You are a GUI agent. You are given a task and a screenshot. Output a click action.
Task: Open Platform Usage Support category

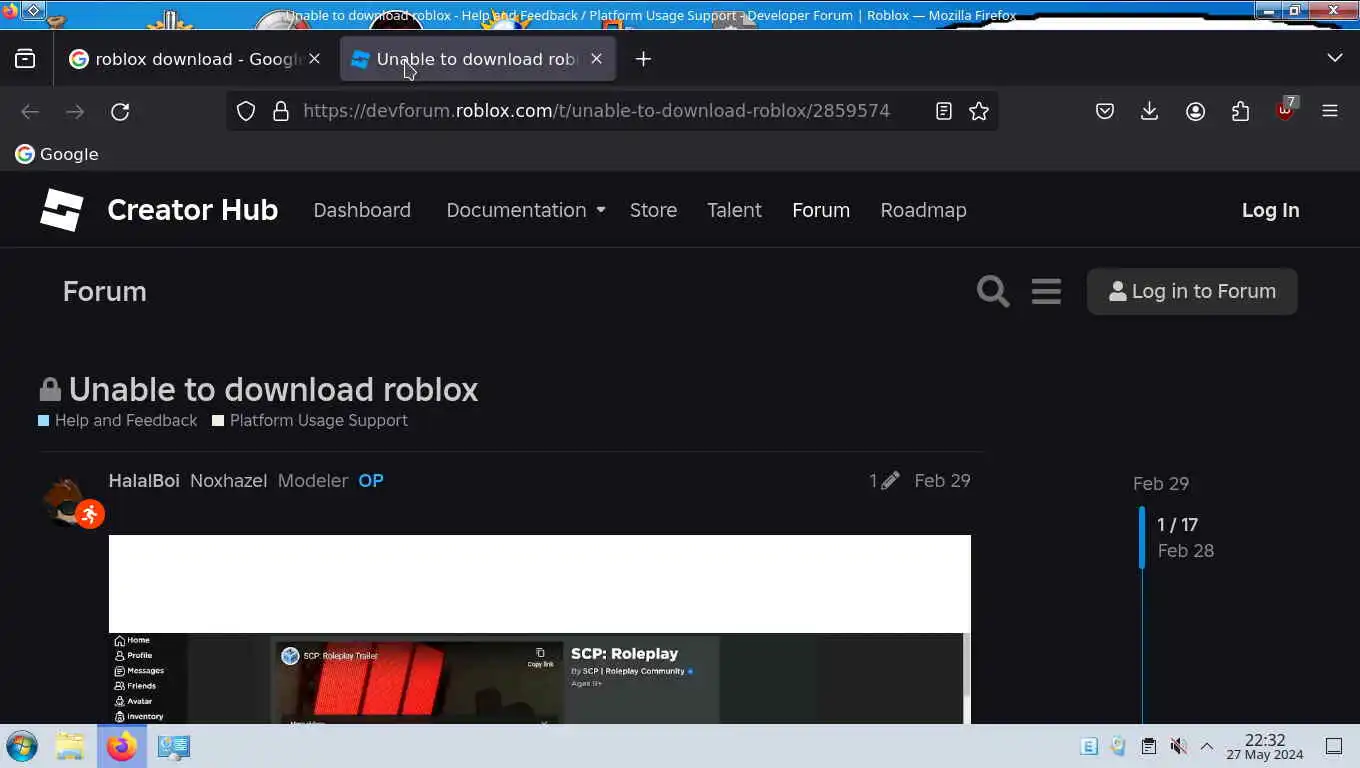310,420
